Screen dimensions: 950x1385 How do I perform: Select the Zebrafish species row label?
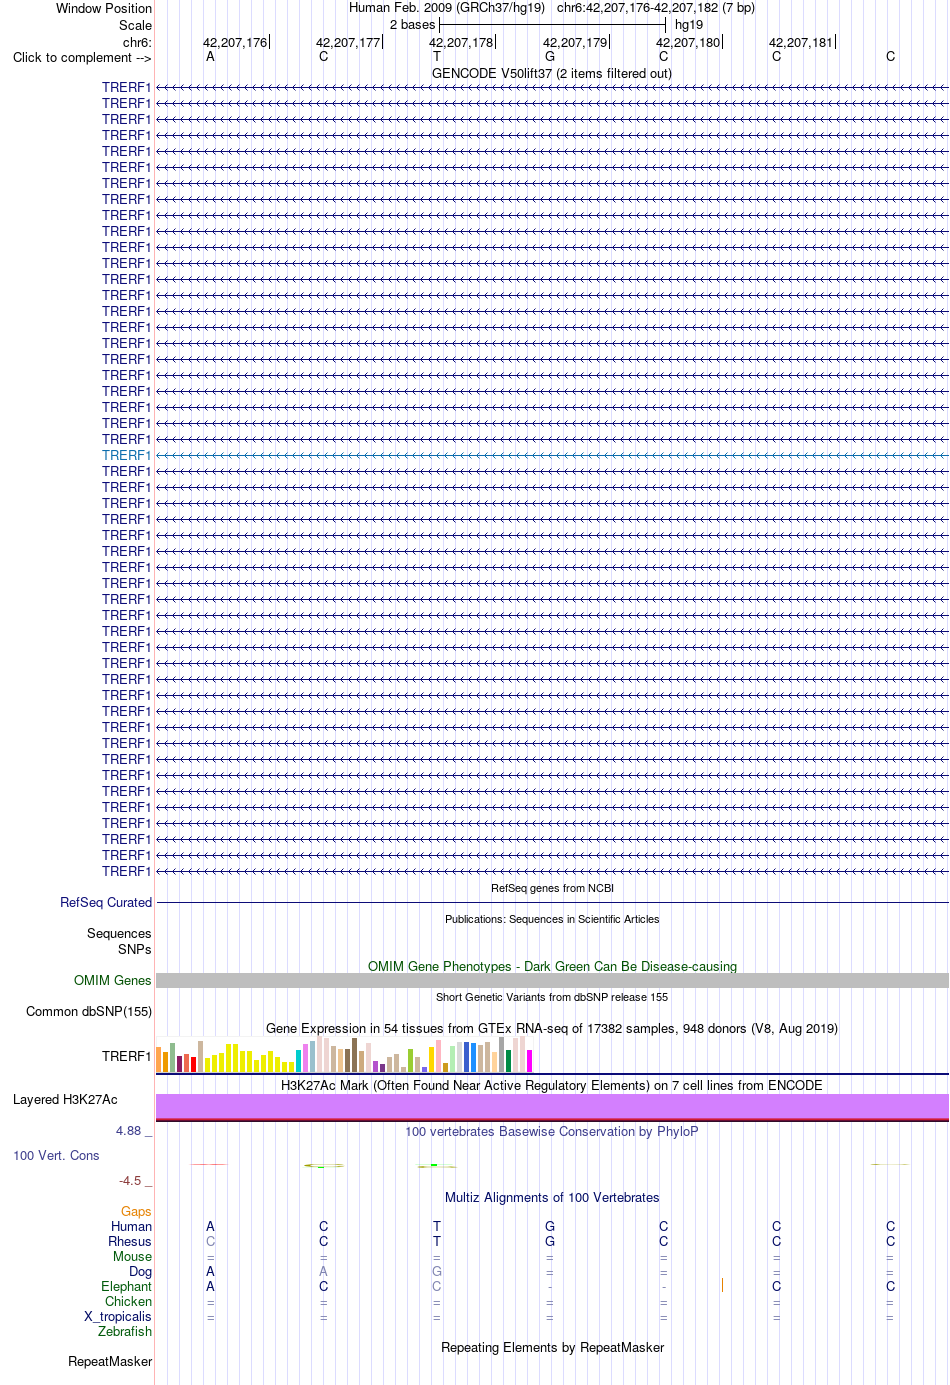(x=125, y=1331)
